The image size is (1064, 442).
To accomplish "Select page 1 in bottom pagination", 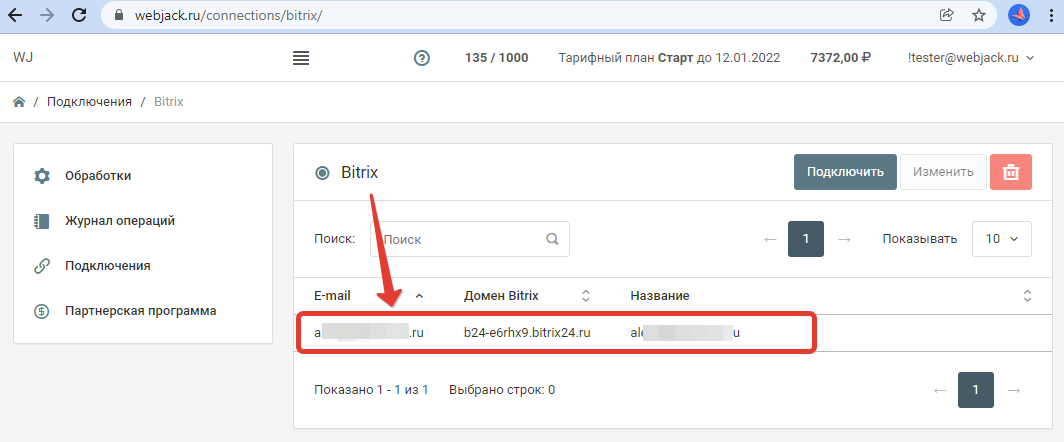I will 976,390.
